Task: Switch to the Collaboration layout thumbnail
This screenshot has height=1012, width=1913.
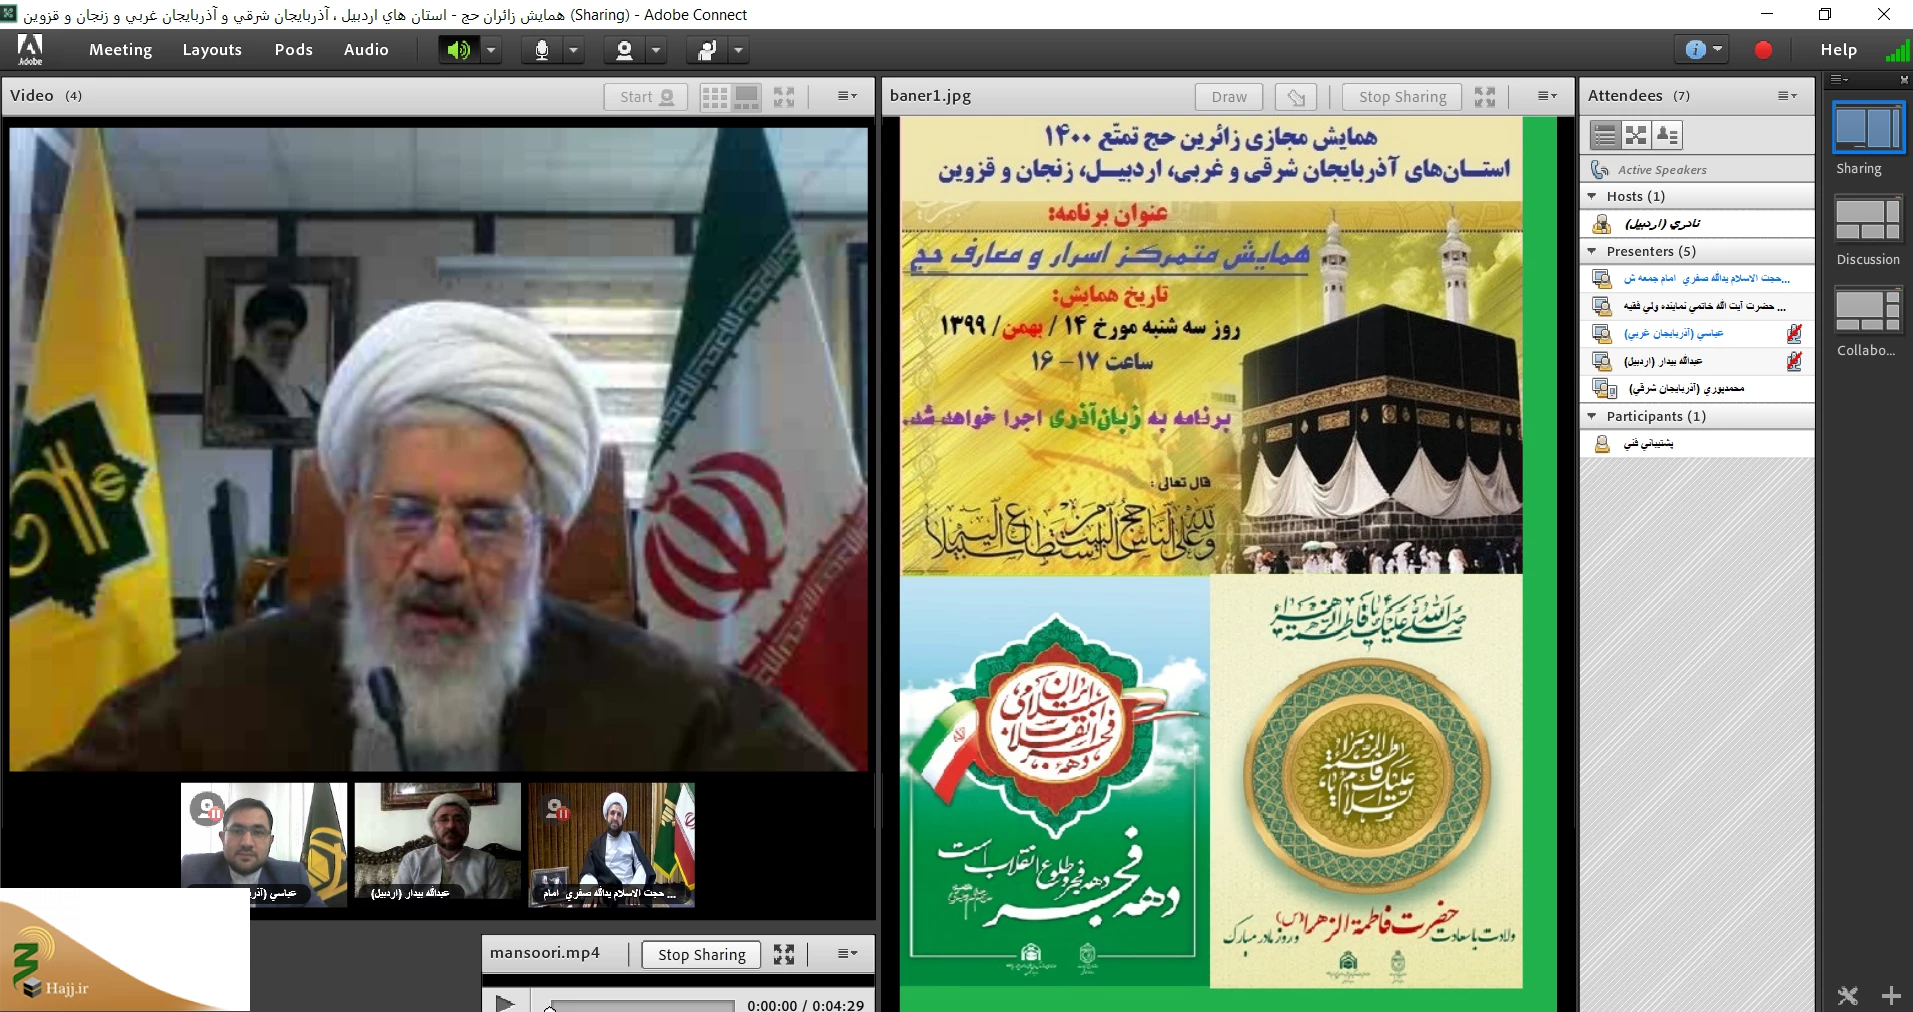Action: click(1867, 311)
